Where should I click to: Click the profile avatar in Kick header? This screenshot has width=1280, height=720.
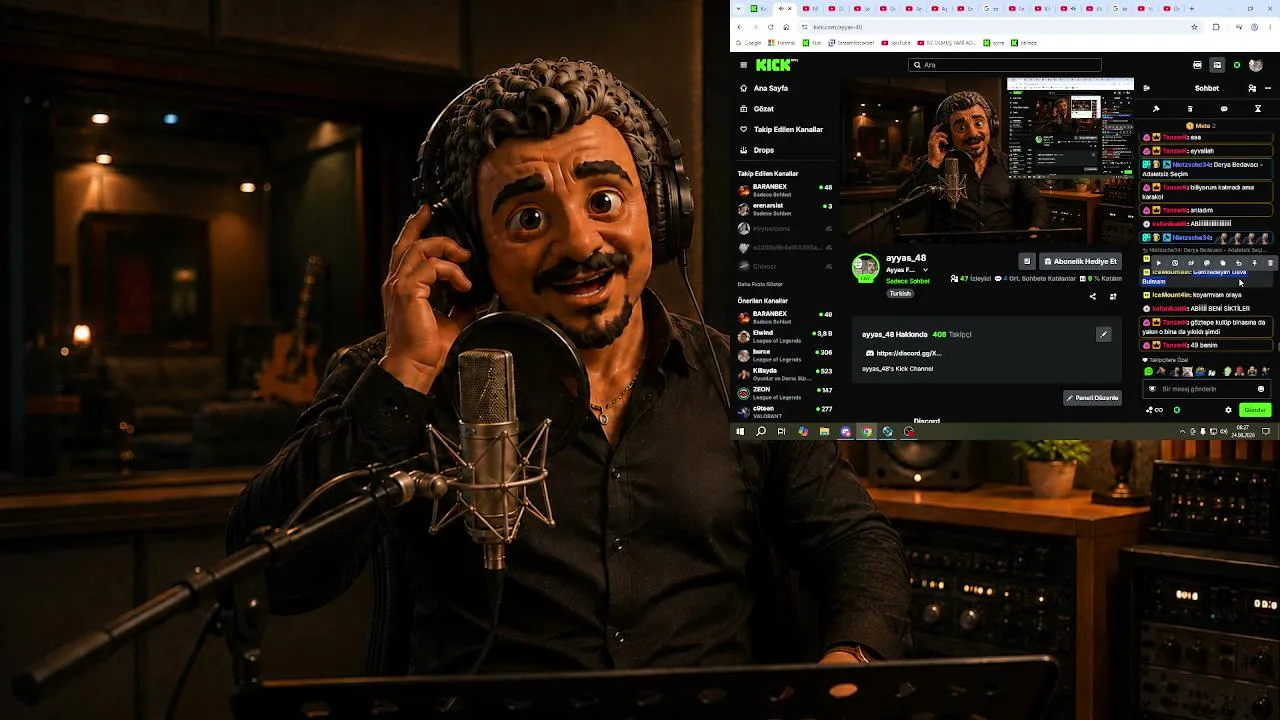coord(1256,65)
